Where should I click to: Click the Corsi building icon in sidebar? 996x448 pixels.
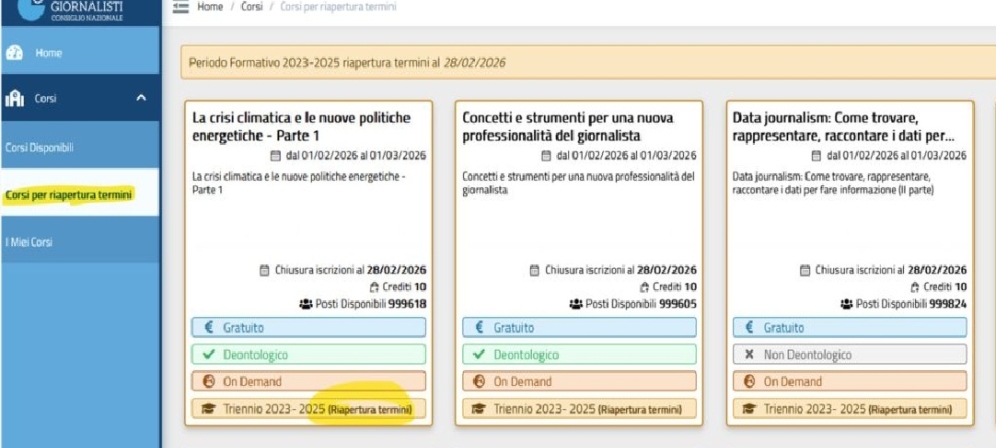(15, 98)
